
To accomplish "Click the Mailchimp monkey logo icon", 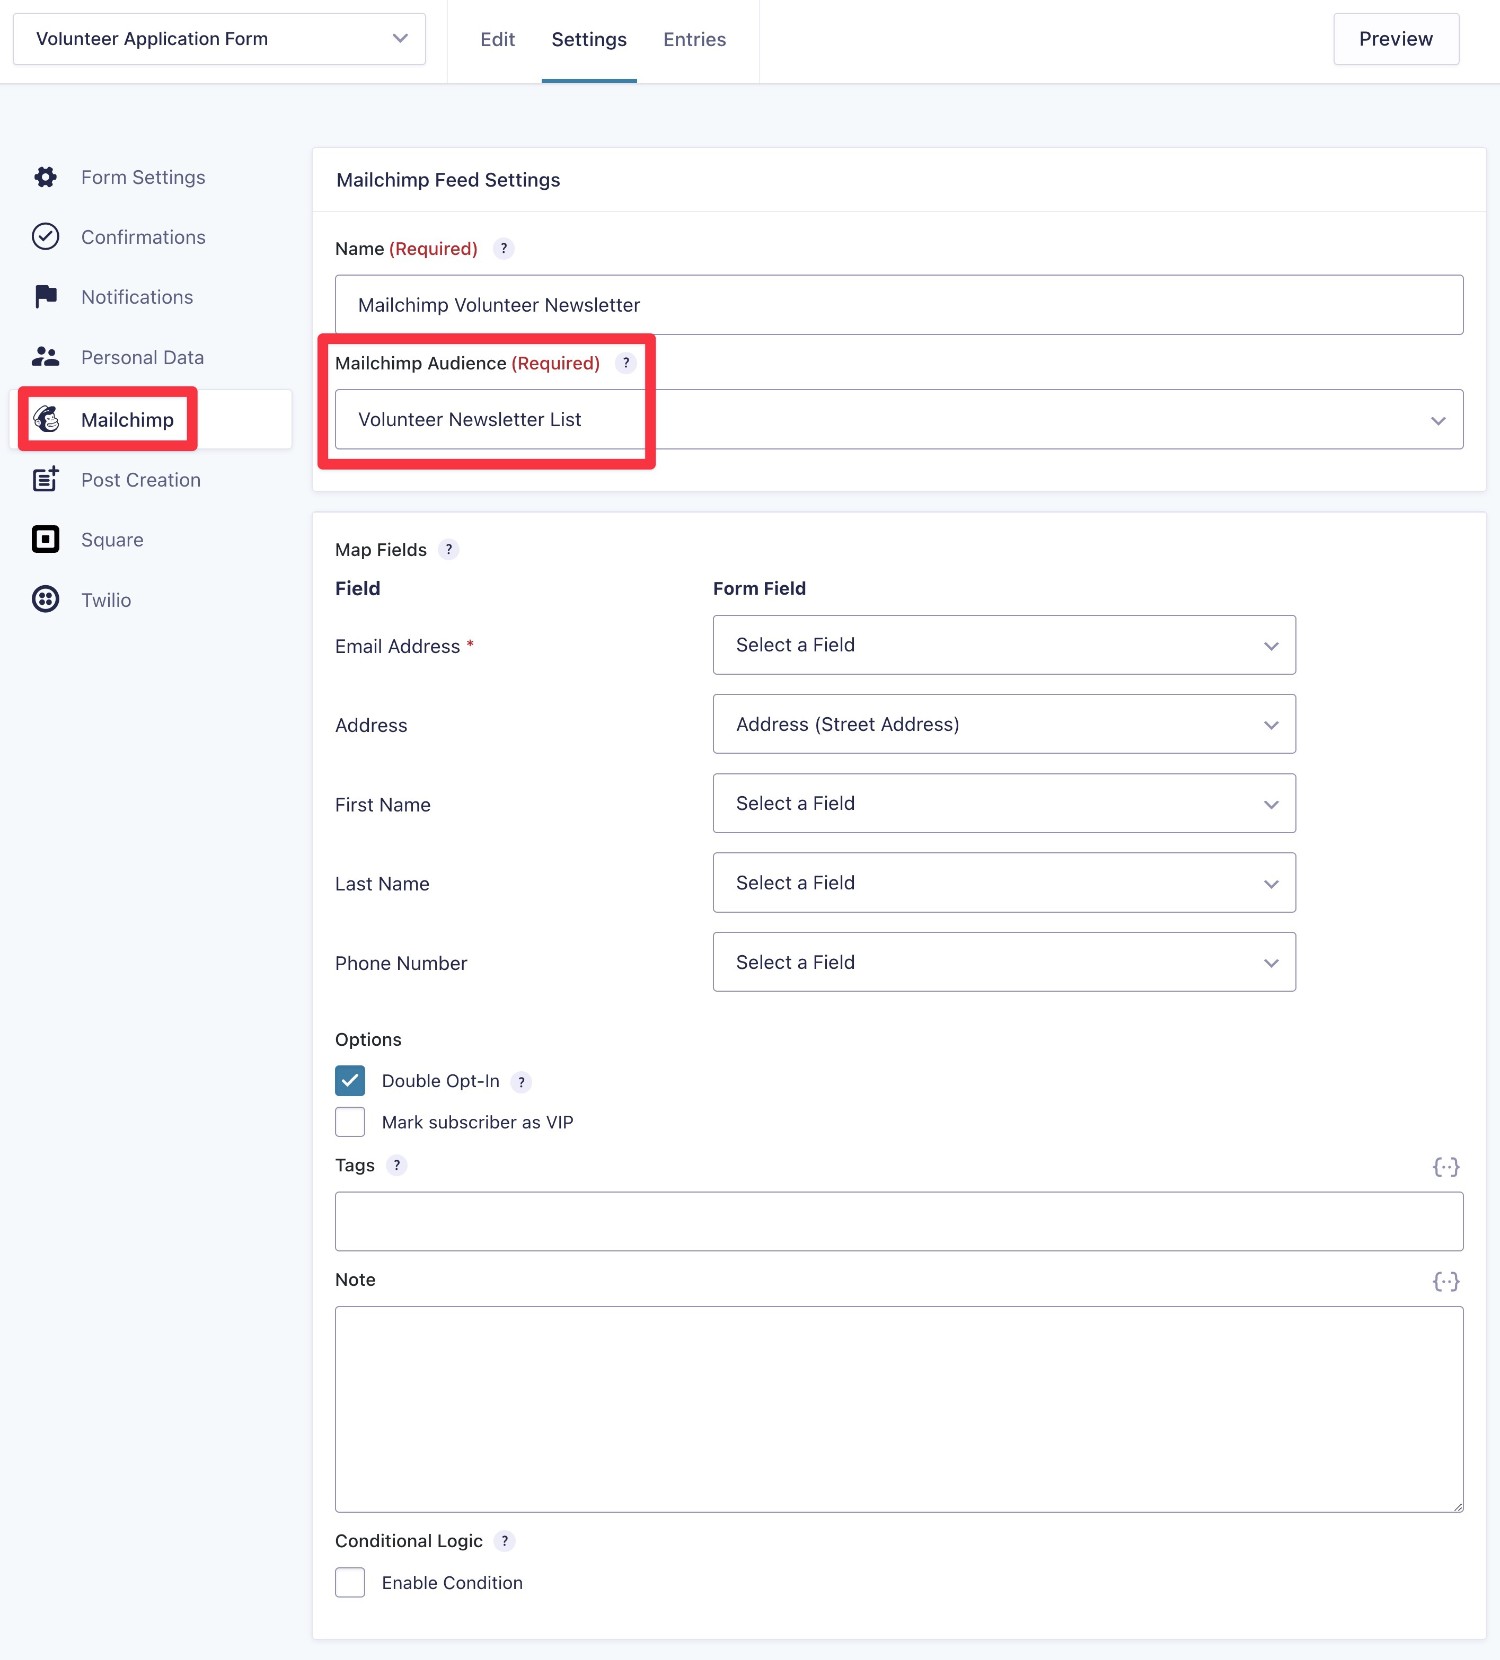I will [46, 419].
